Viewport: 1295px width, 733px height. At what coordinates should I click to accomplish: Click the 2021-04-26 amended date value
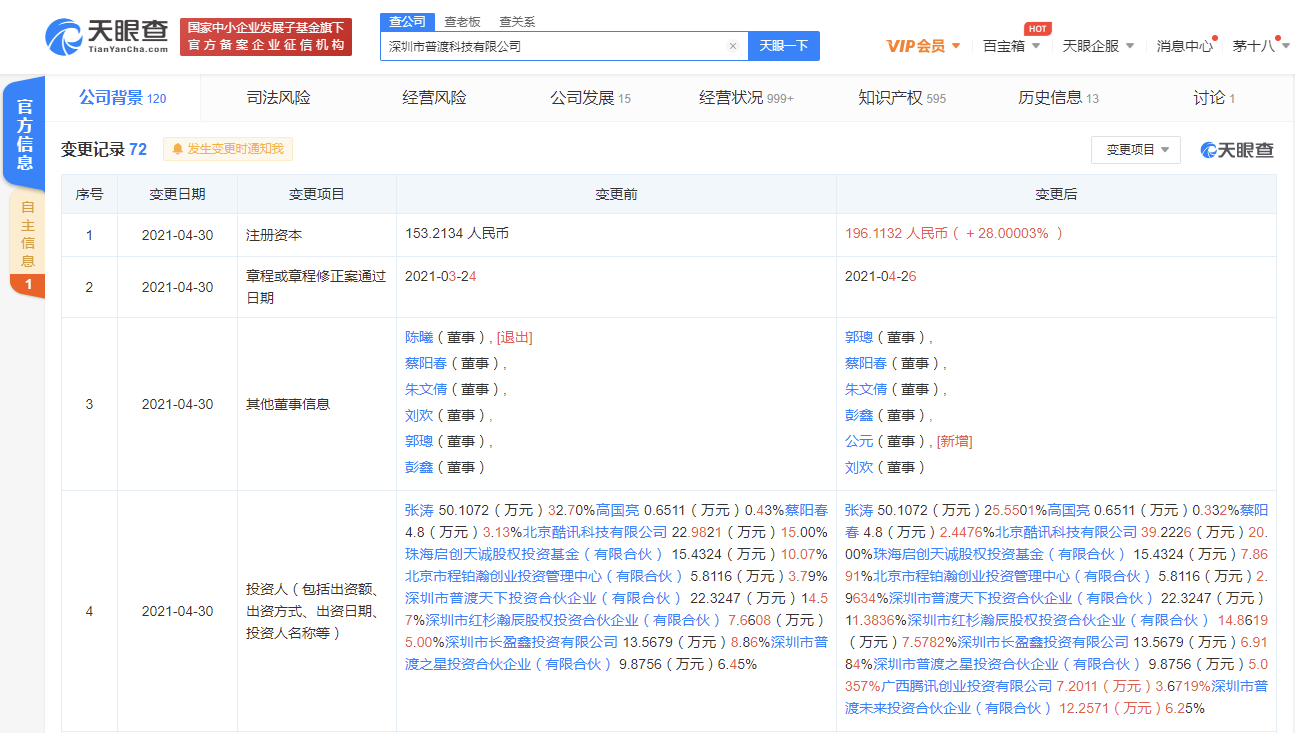879,277
